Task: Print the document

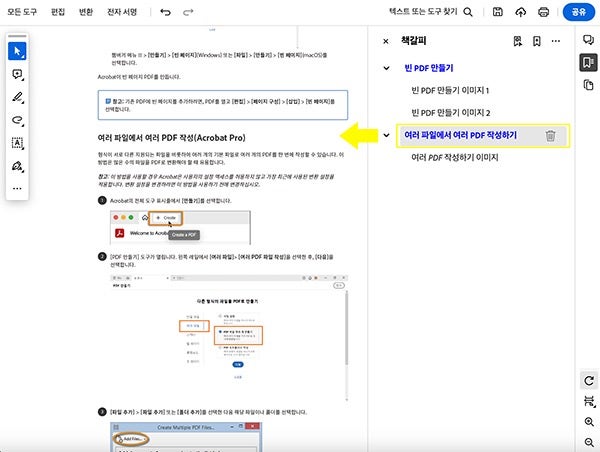Action: (x=543, y=12)
